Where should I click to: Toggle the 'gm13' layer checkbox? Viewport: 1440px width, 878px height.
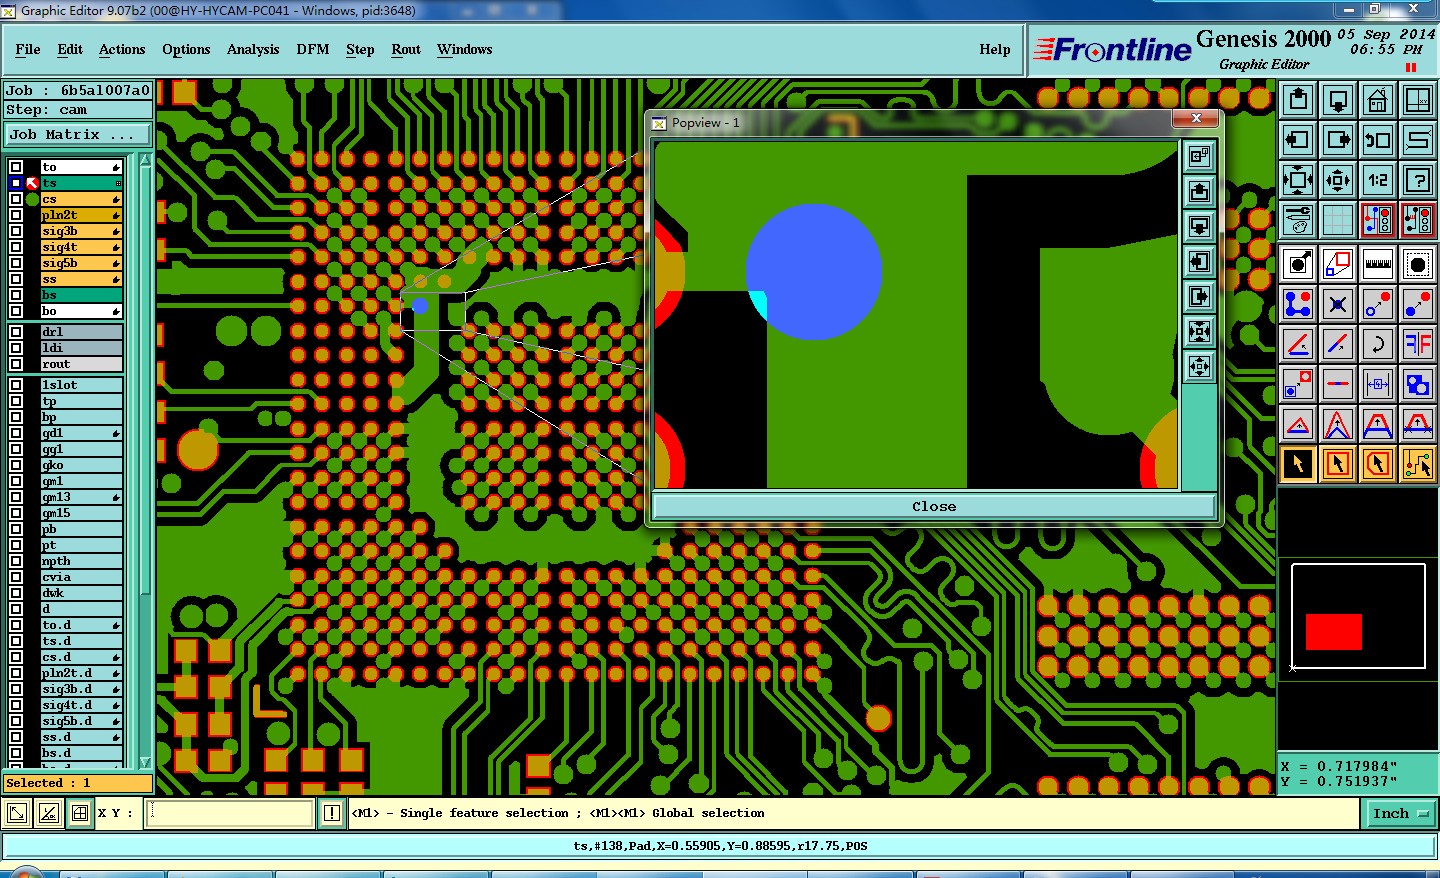(16, 497)
